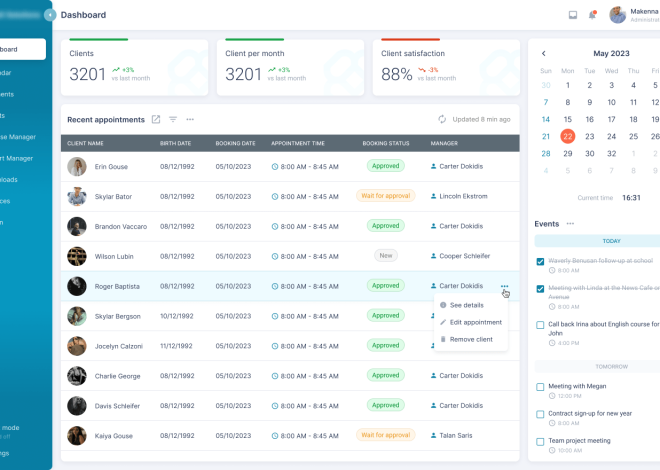Click clock icon in Brandon Vaccaro's row
Screen dimensions: 660x470
pyautogui.click(x=275, y=226)
